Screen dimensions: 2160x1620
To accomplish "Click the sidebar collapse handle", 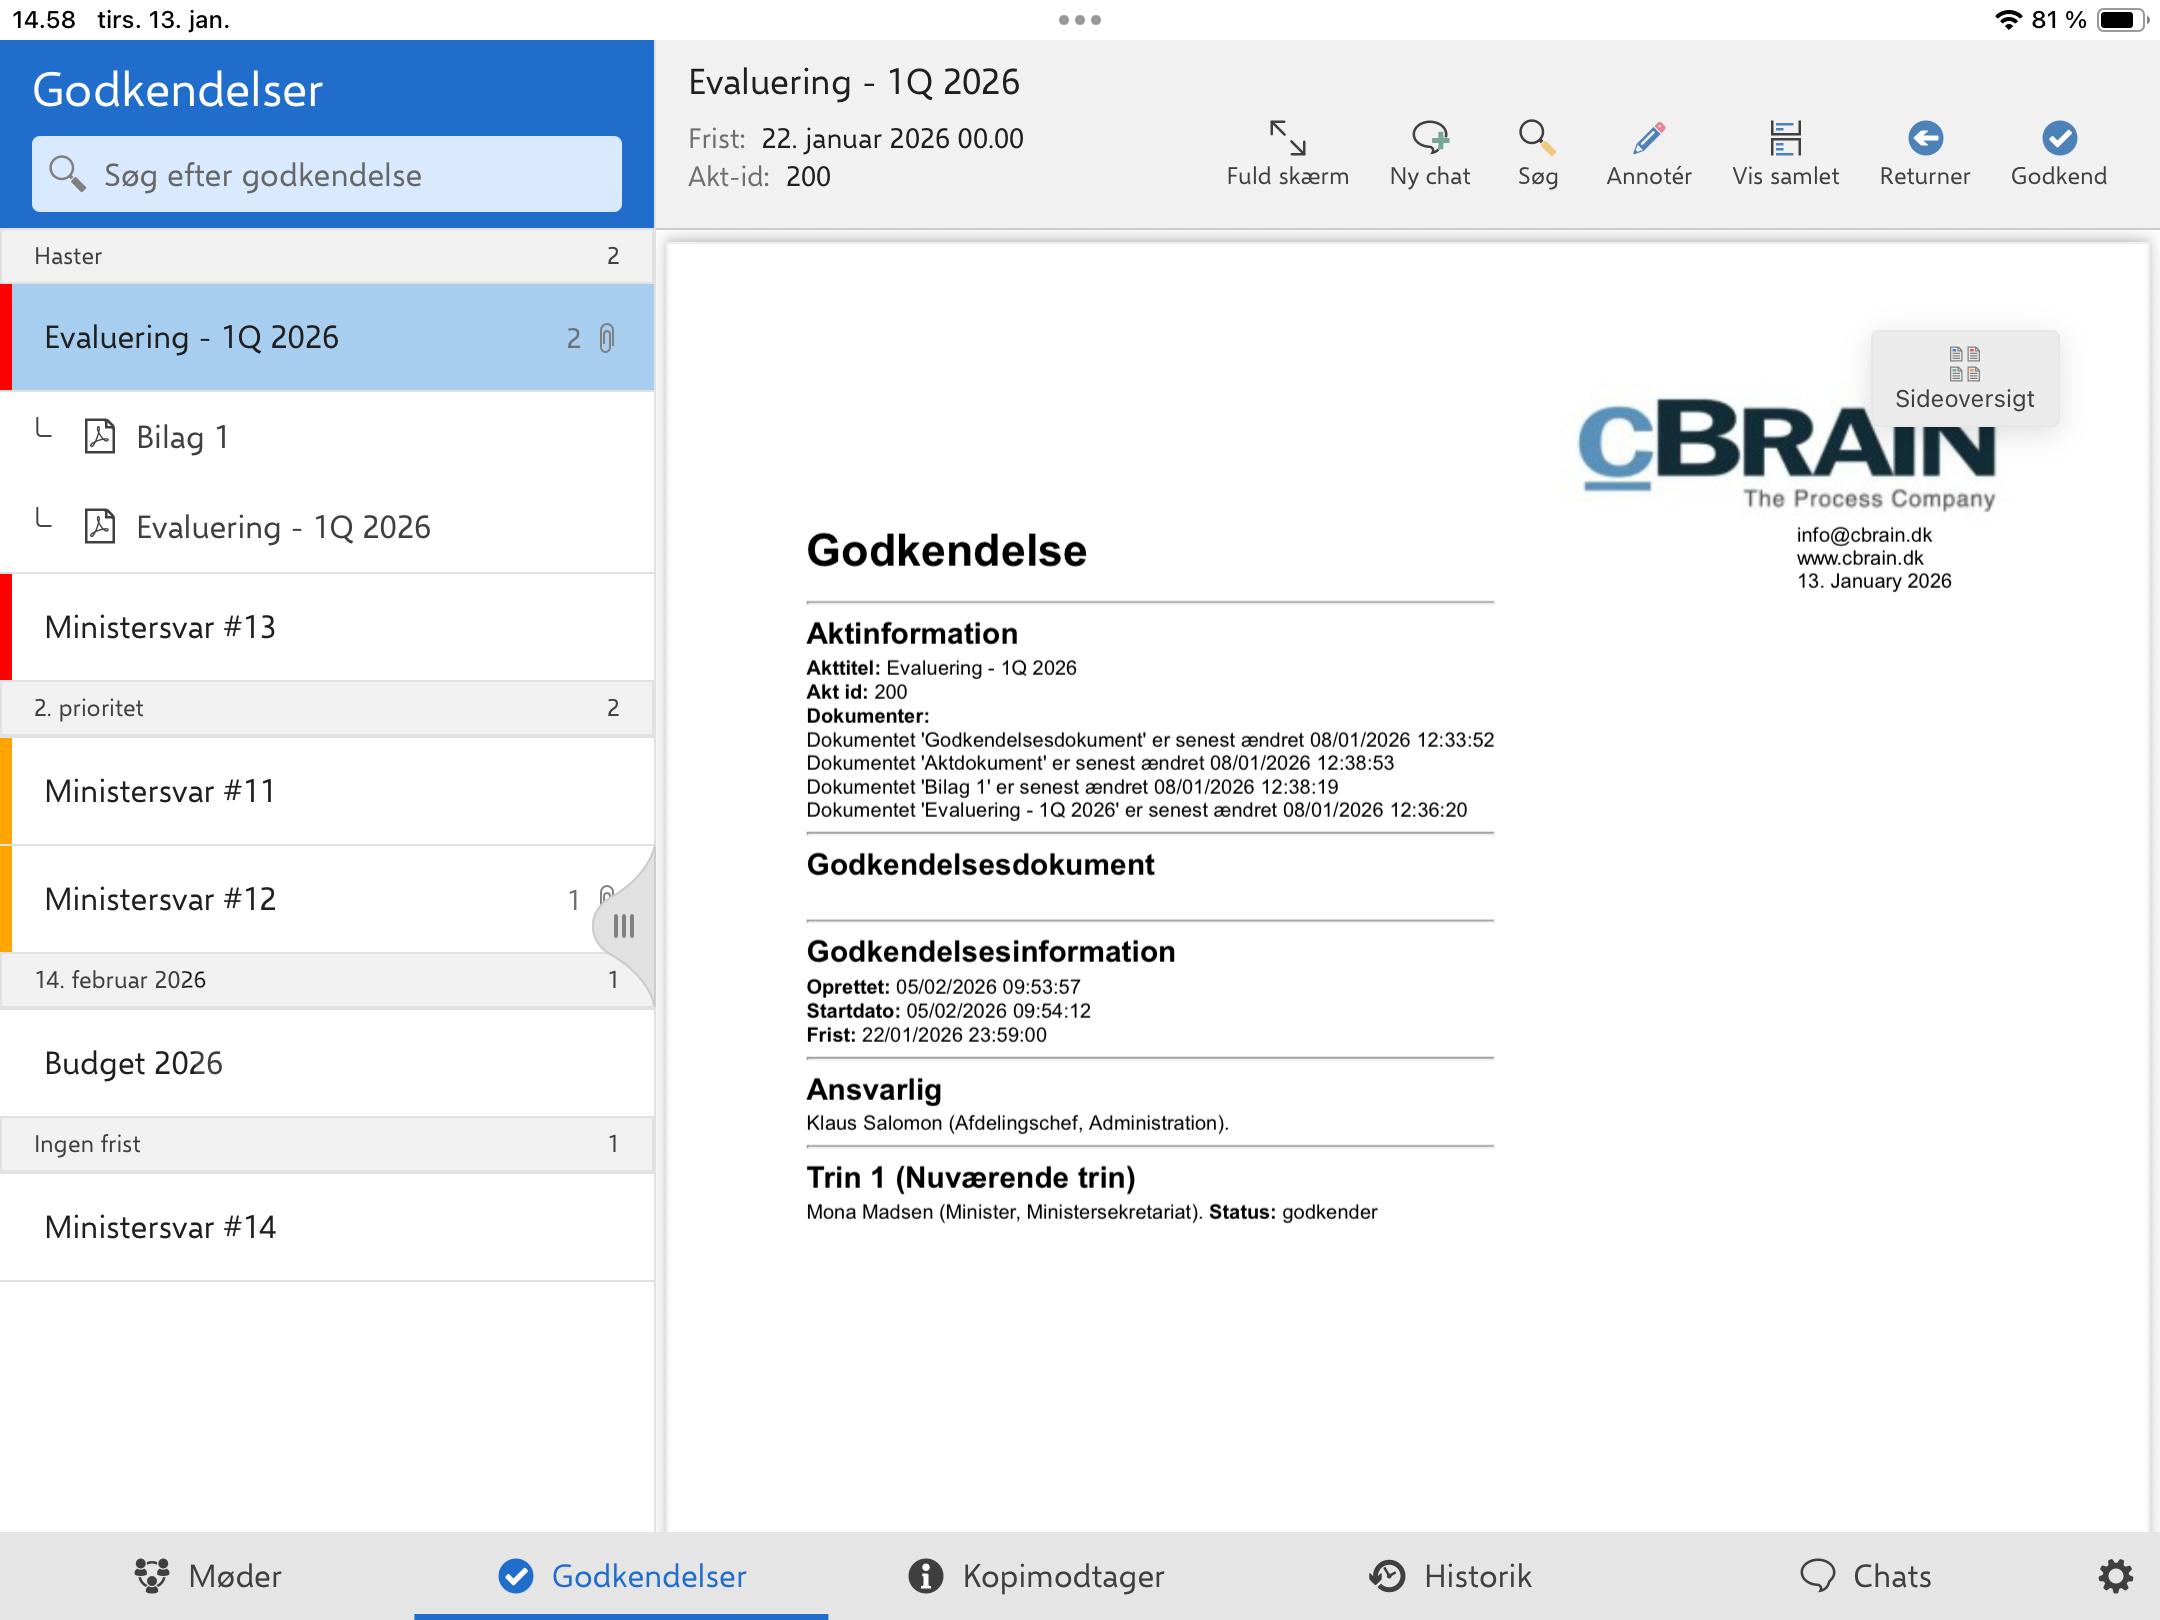I will point(624,926).
